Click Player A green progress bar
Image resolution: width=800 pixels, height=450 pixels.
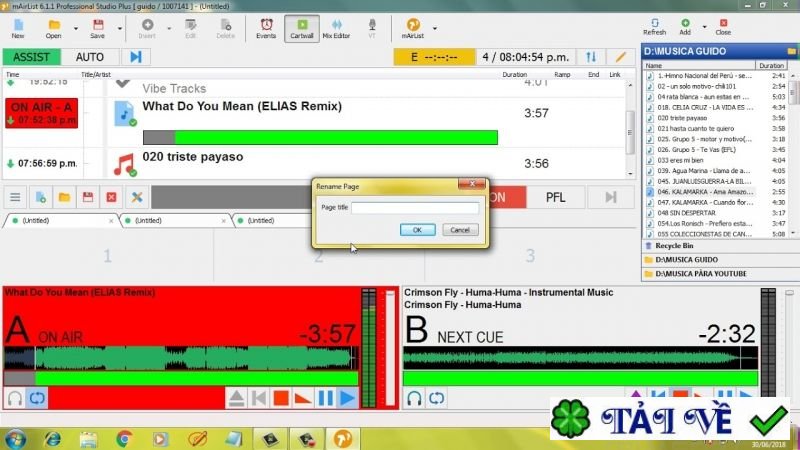click(181, 379)
